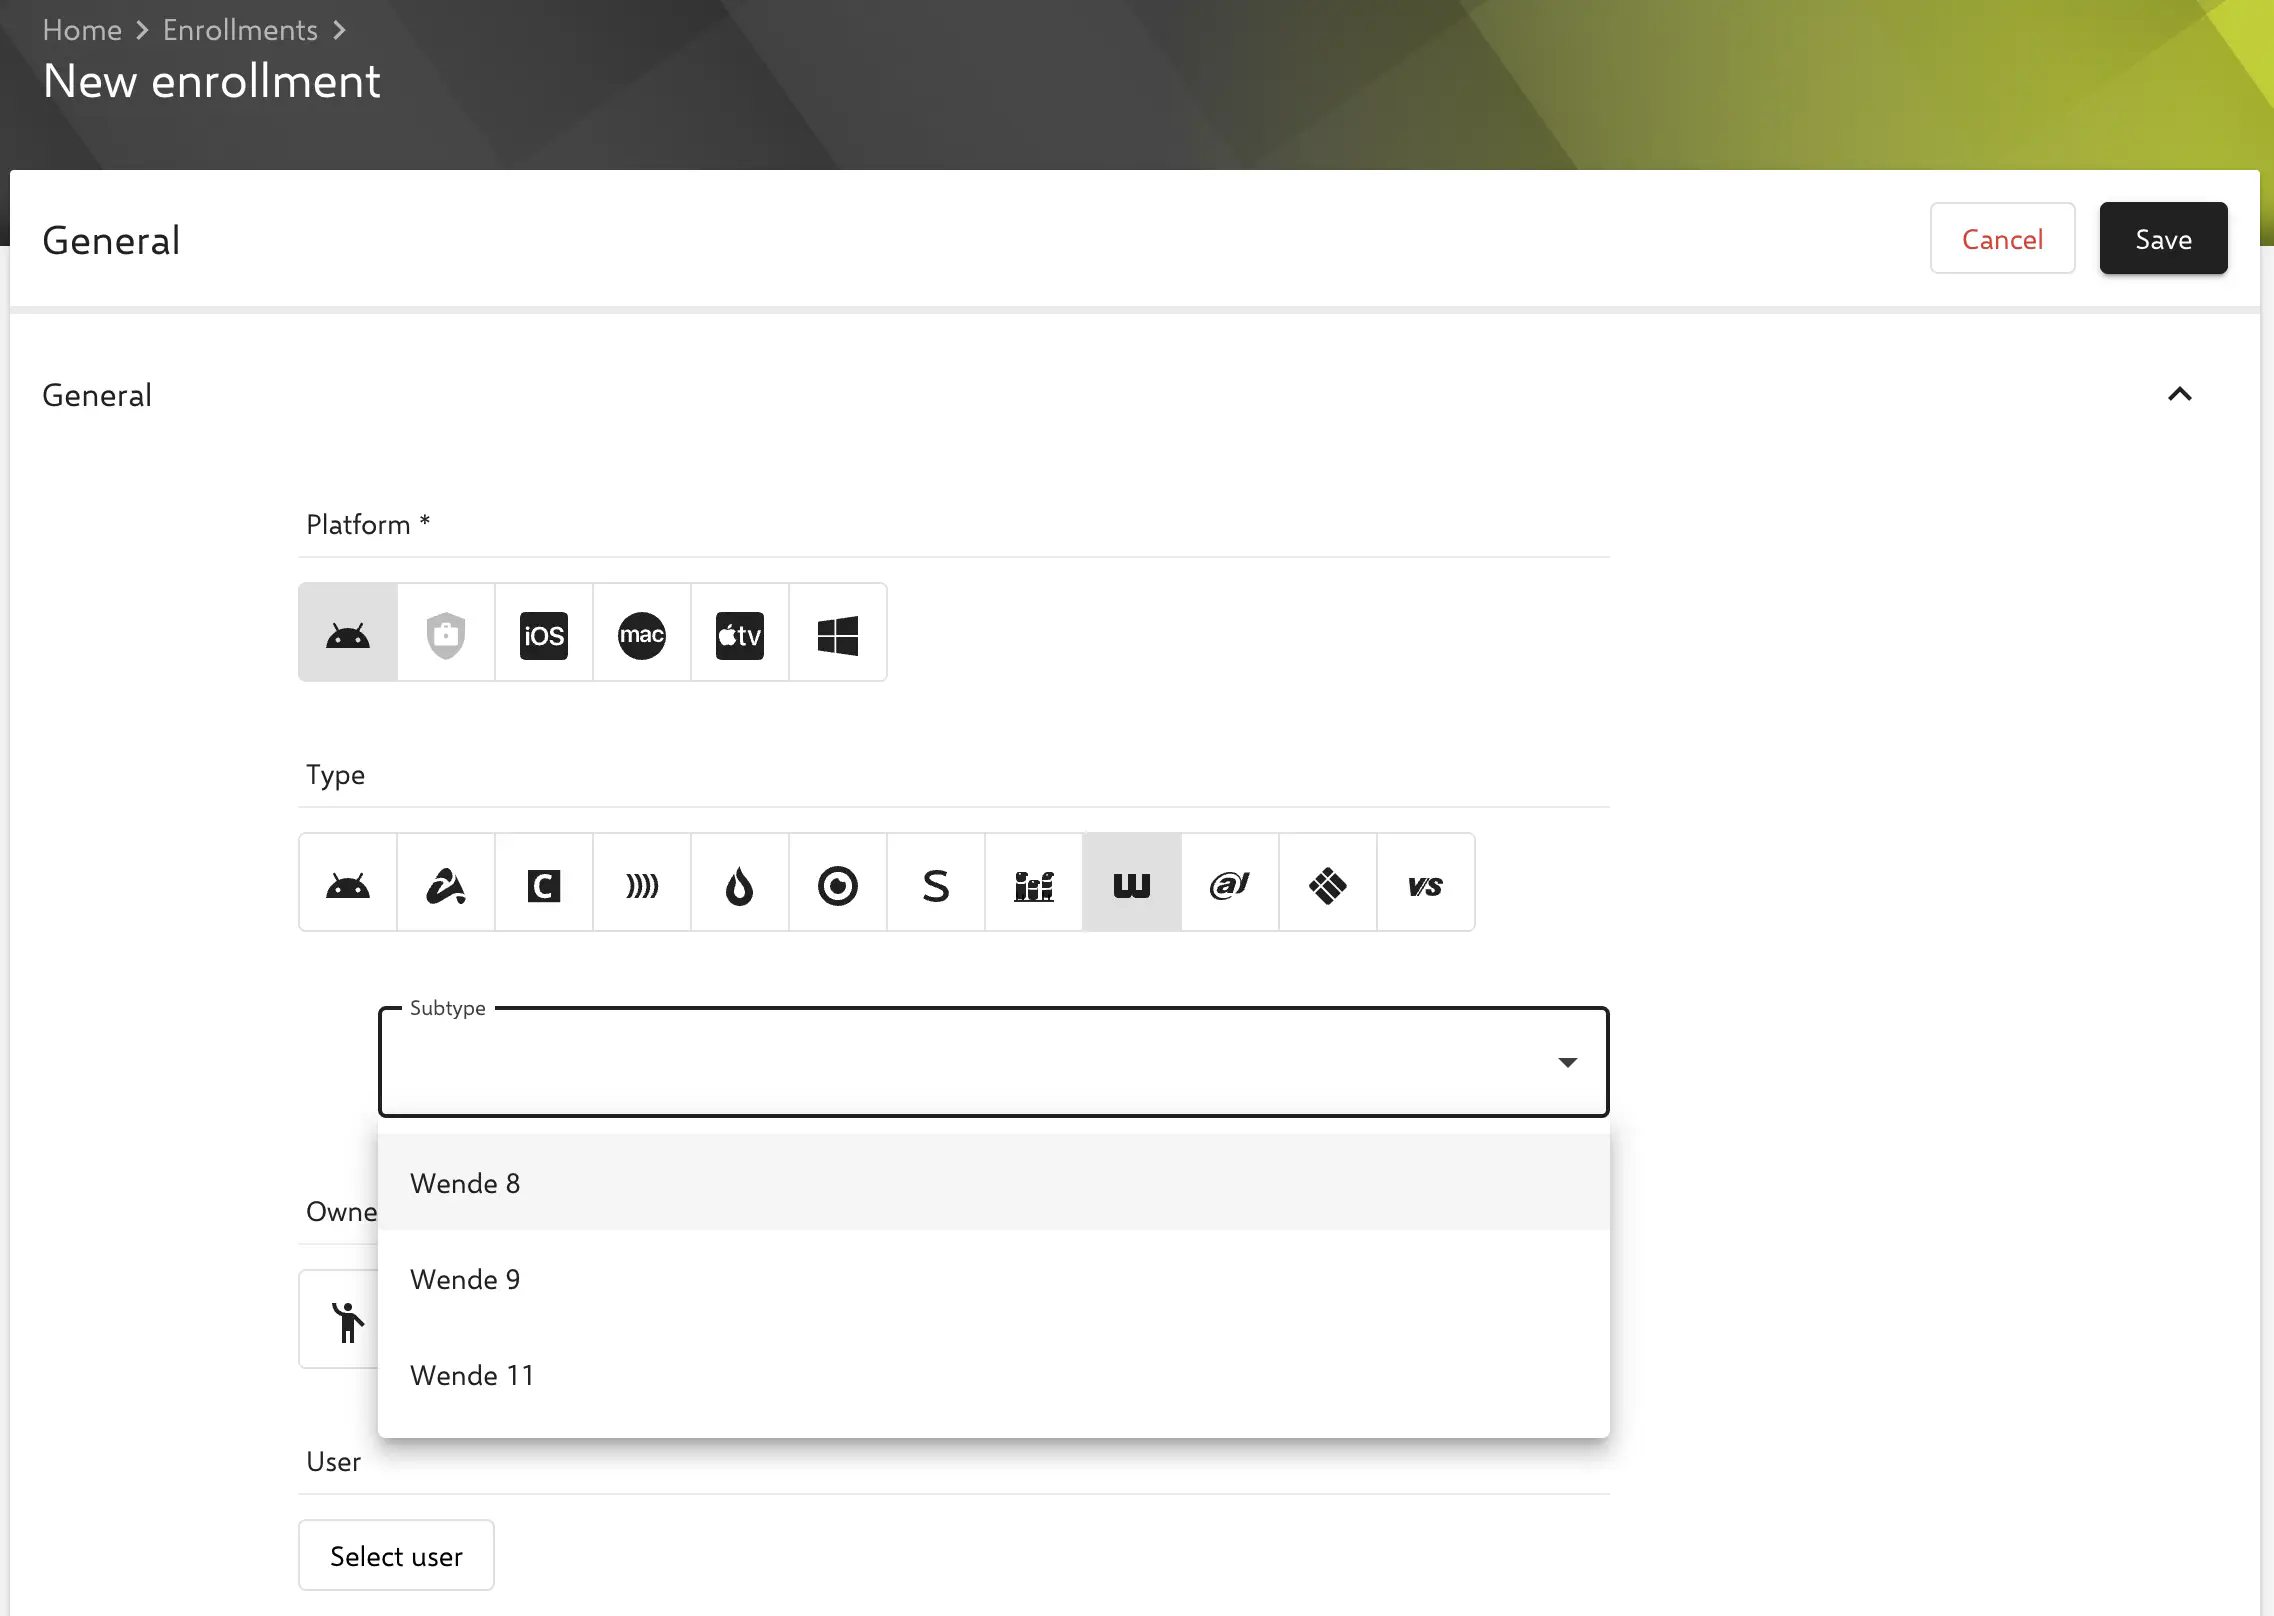Toggle the circular target type button

point(838,884)
